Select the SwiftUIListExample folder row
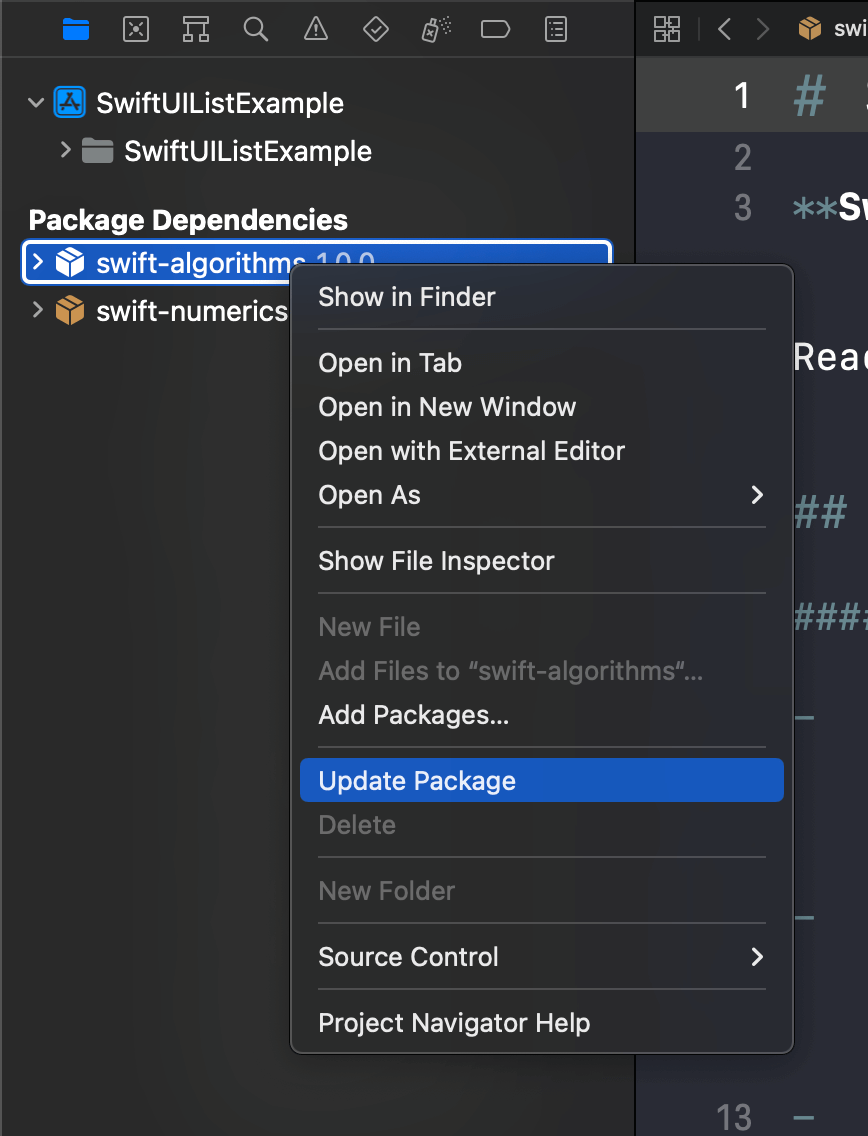This screenshot has height=1136, width=868. 247,151
